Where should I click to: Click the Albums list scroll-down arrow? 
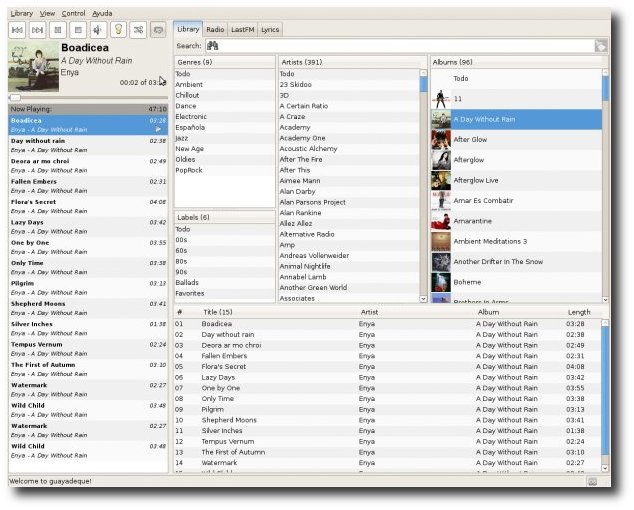coord(605,300)
